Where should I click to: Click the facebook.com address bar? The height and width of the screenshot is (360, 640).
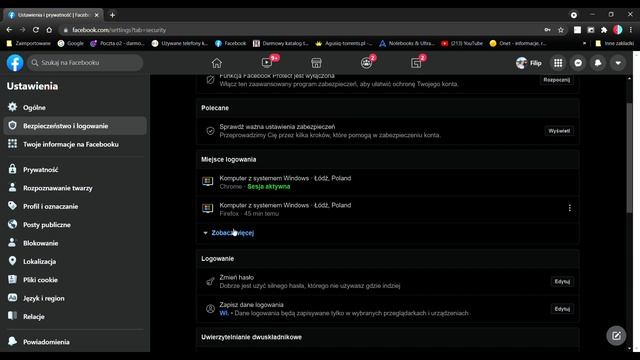point(302,30)
